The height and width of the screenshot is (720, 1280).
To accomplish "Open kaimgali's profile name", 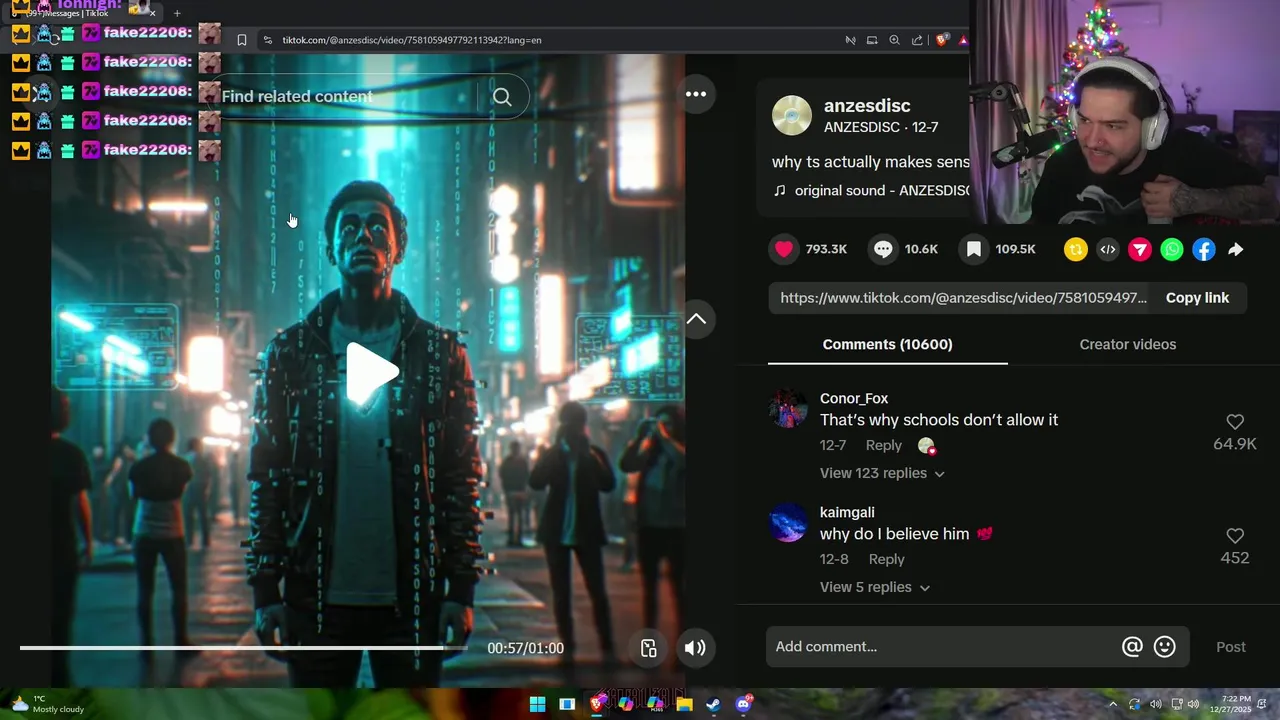I will pos(847,512).
